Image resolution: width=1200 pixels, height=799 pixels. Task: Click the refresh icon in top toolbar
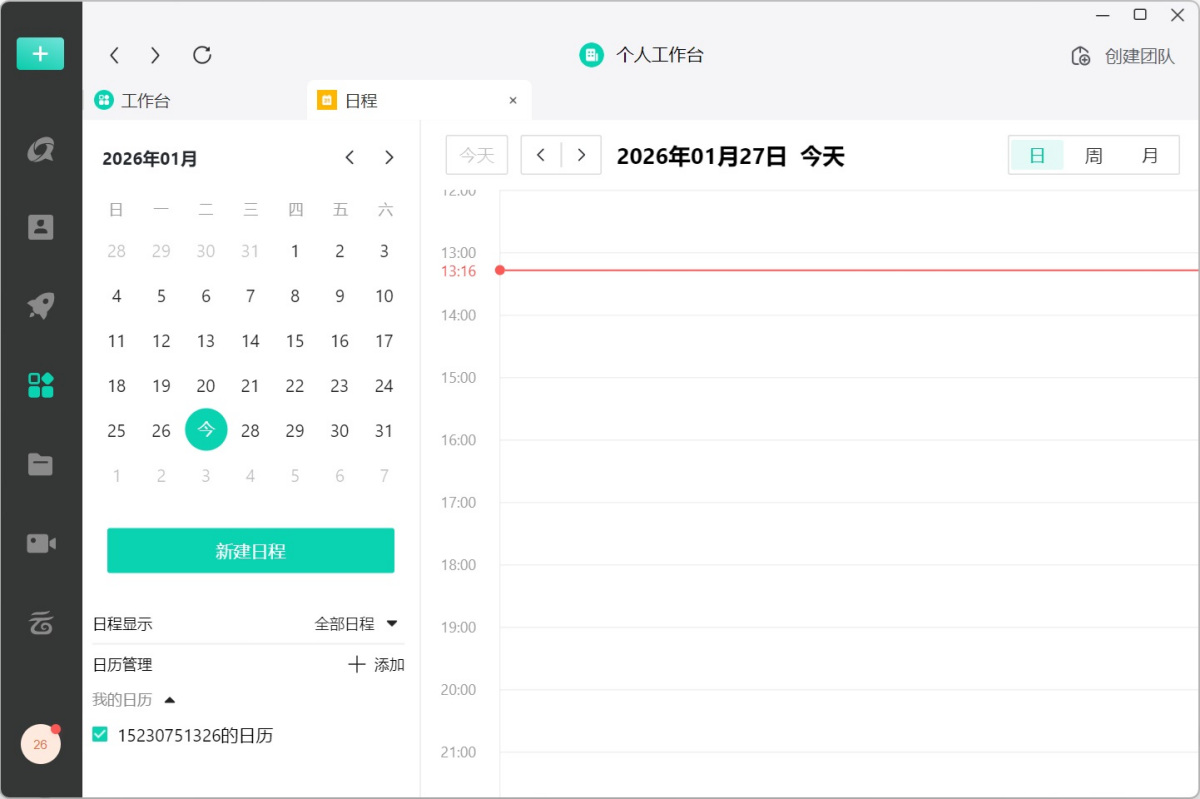click(x=202, y=55)
